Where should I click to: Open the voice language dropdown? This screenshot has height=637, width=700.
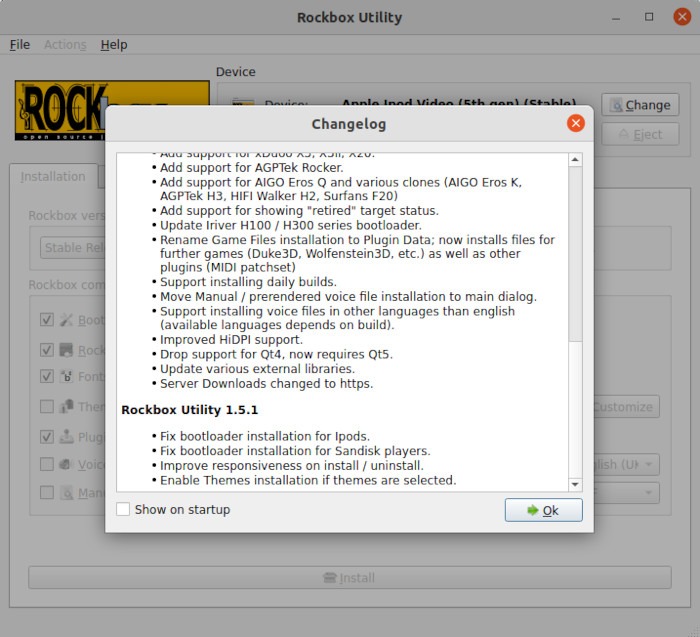coord(626,464)
